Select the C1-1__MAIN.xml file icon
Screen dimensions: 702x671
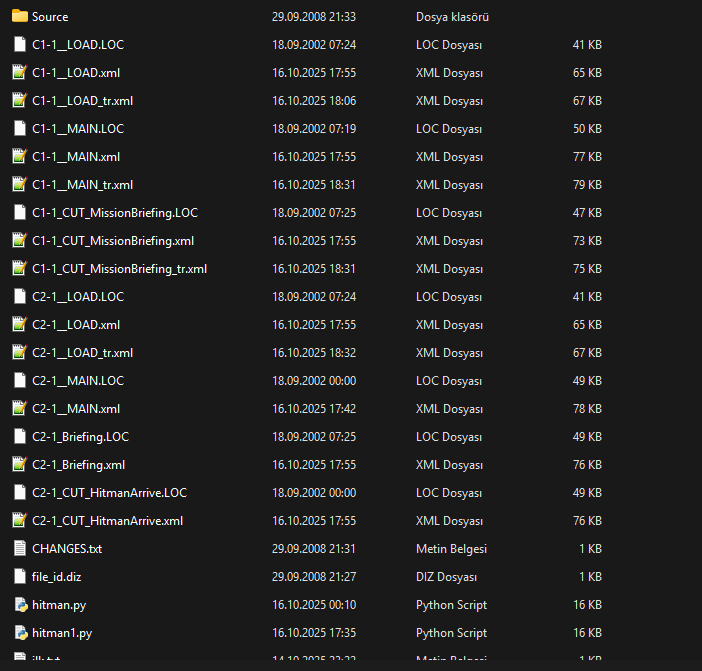click(20, 156)
